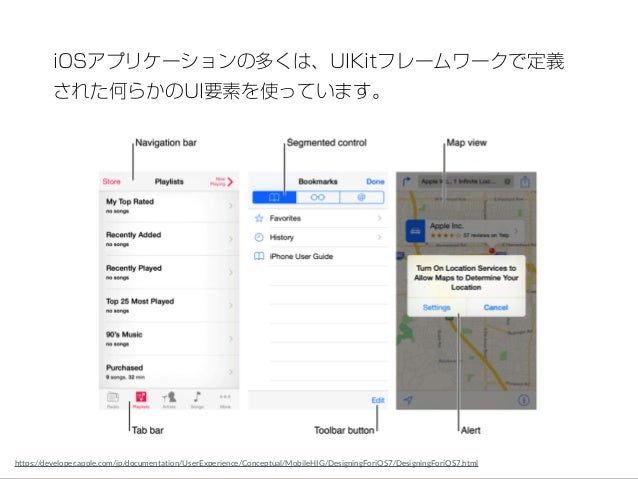Open the Recently Played playlist
638x479 pixels.
click(169, 272)
